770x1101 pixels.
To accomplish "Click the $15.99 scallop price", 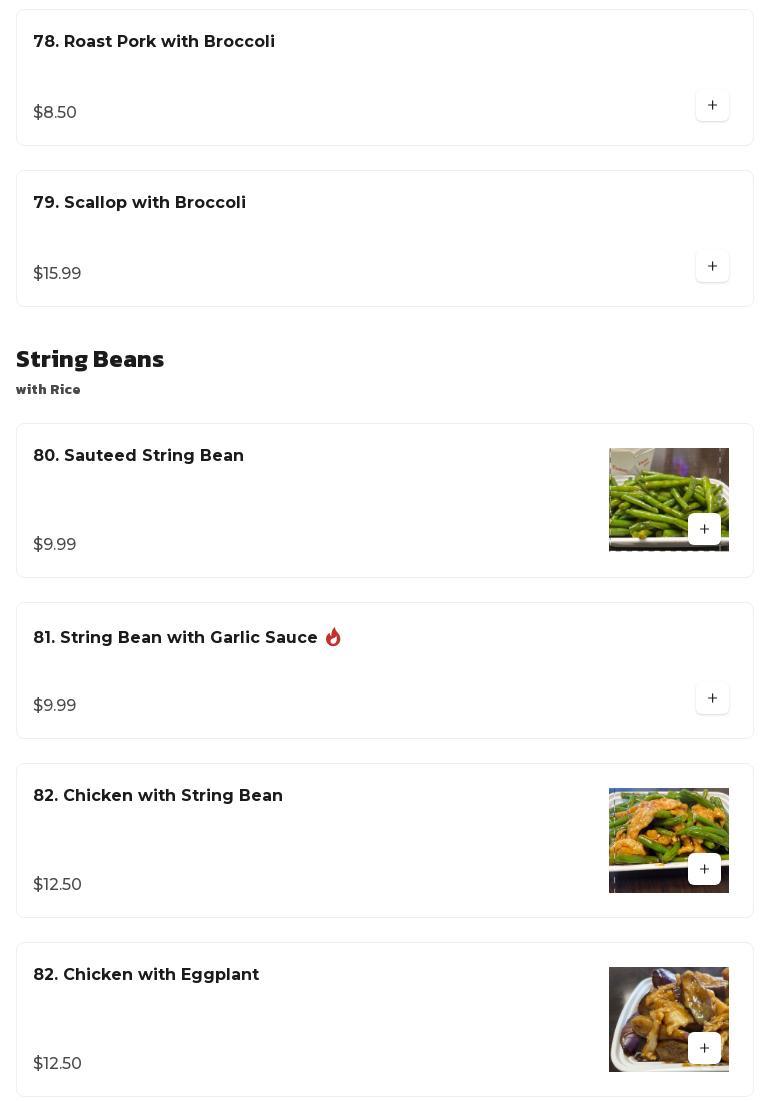I will tap(57, 273).
